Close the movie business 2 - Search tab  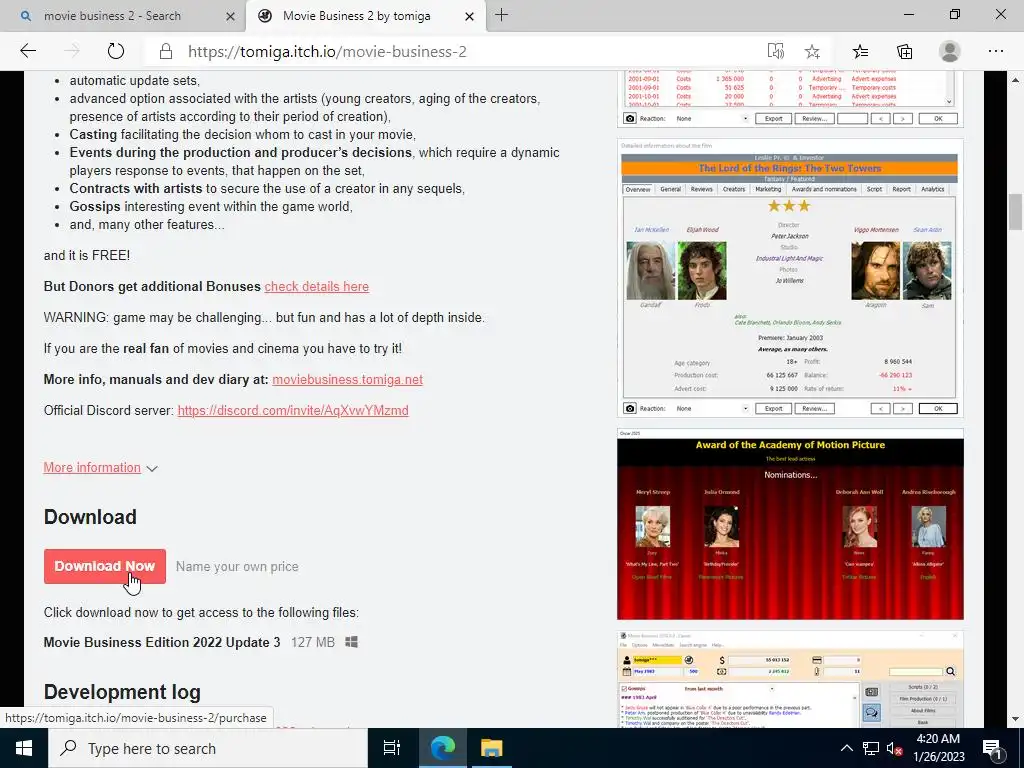tap(230, 16)
